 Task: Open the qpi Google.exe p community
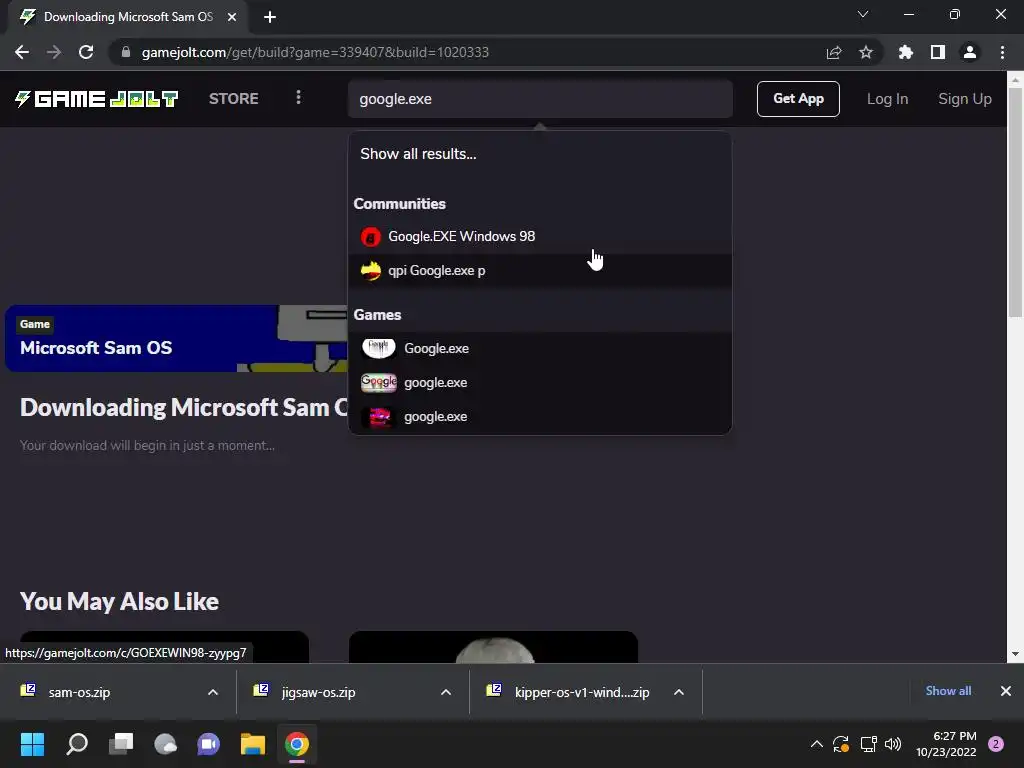pyautogui.click(x=539, y=270)
